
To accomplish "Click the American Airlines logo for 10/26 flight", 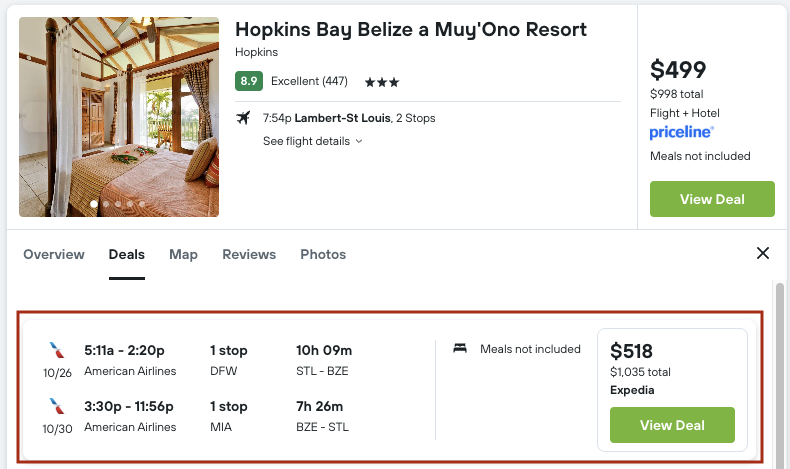I will [x=56, y=350].
